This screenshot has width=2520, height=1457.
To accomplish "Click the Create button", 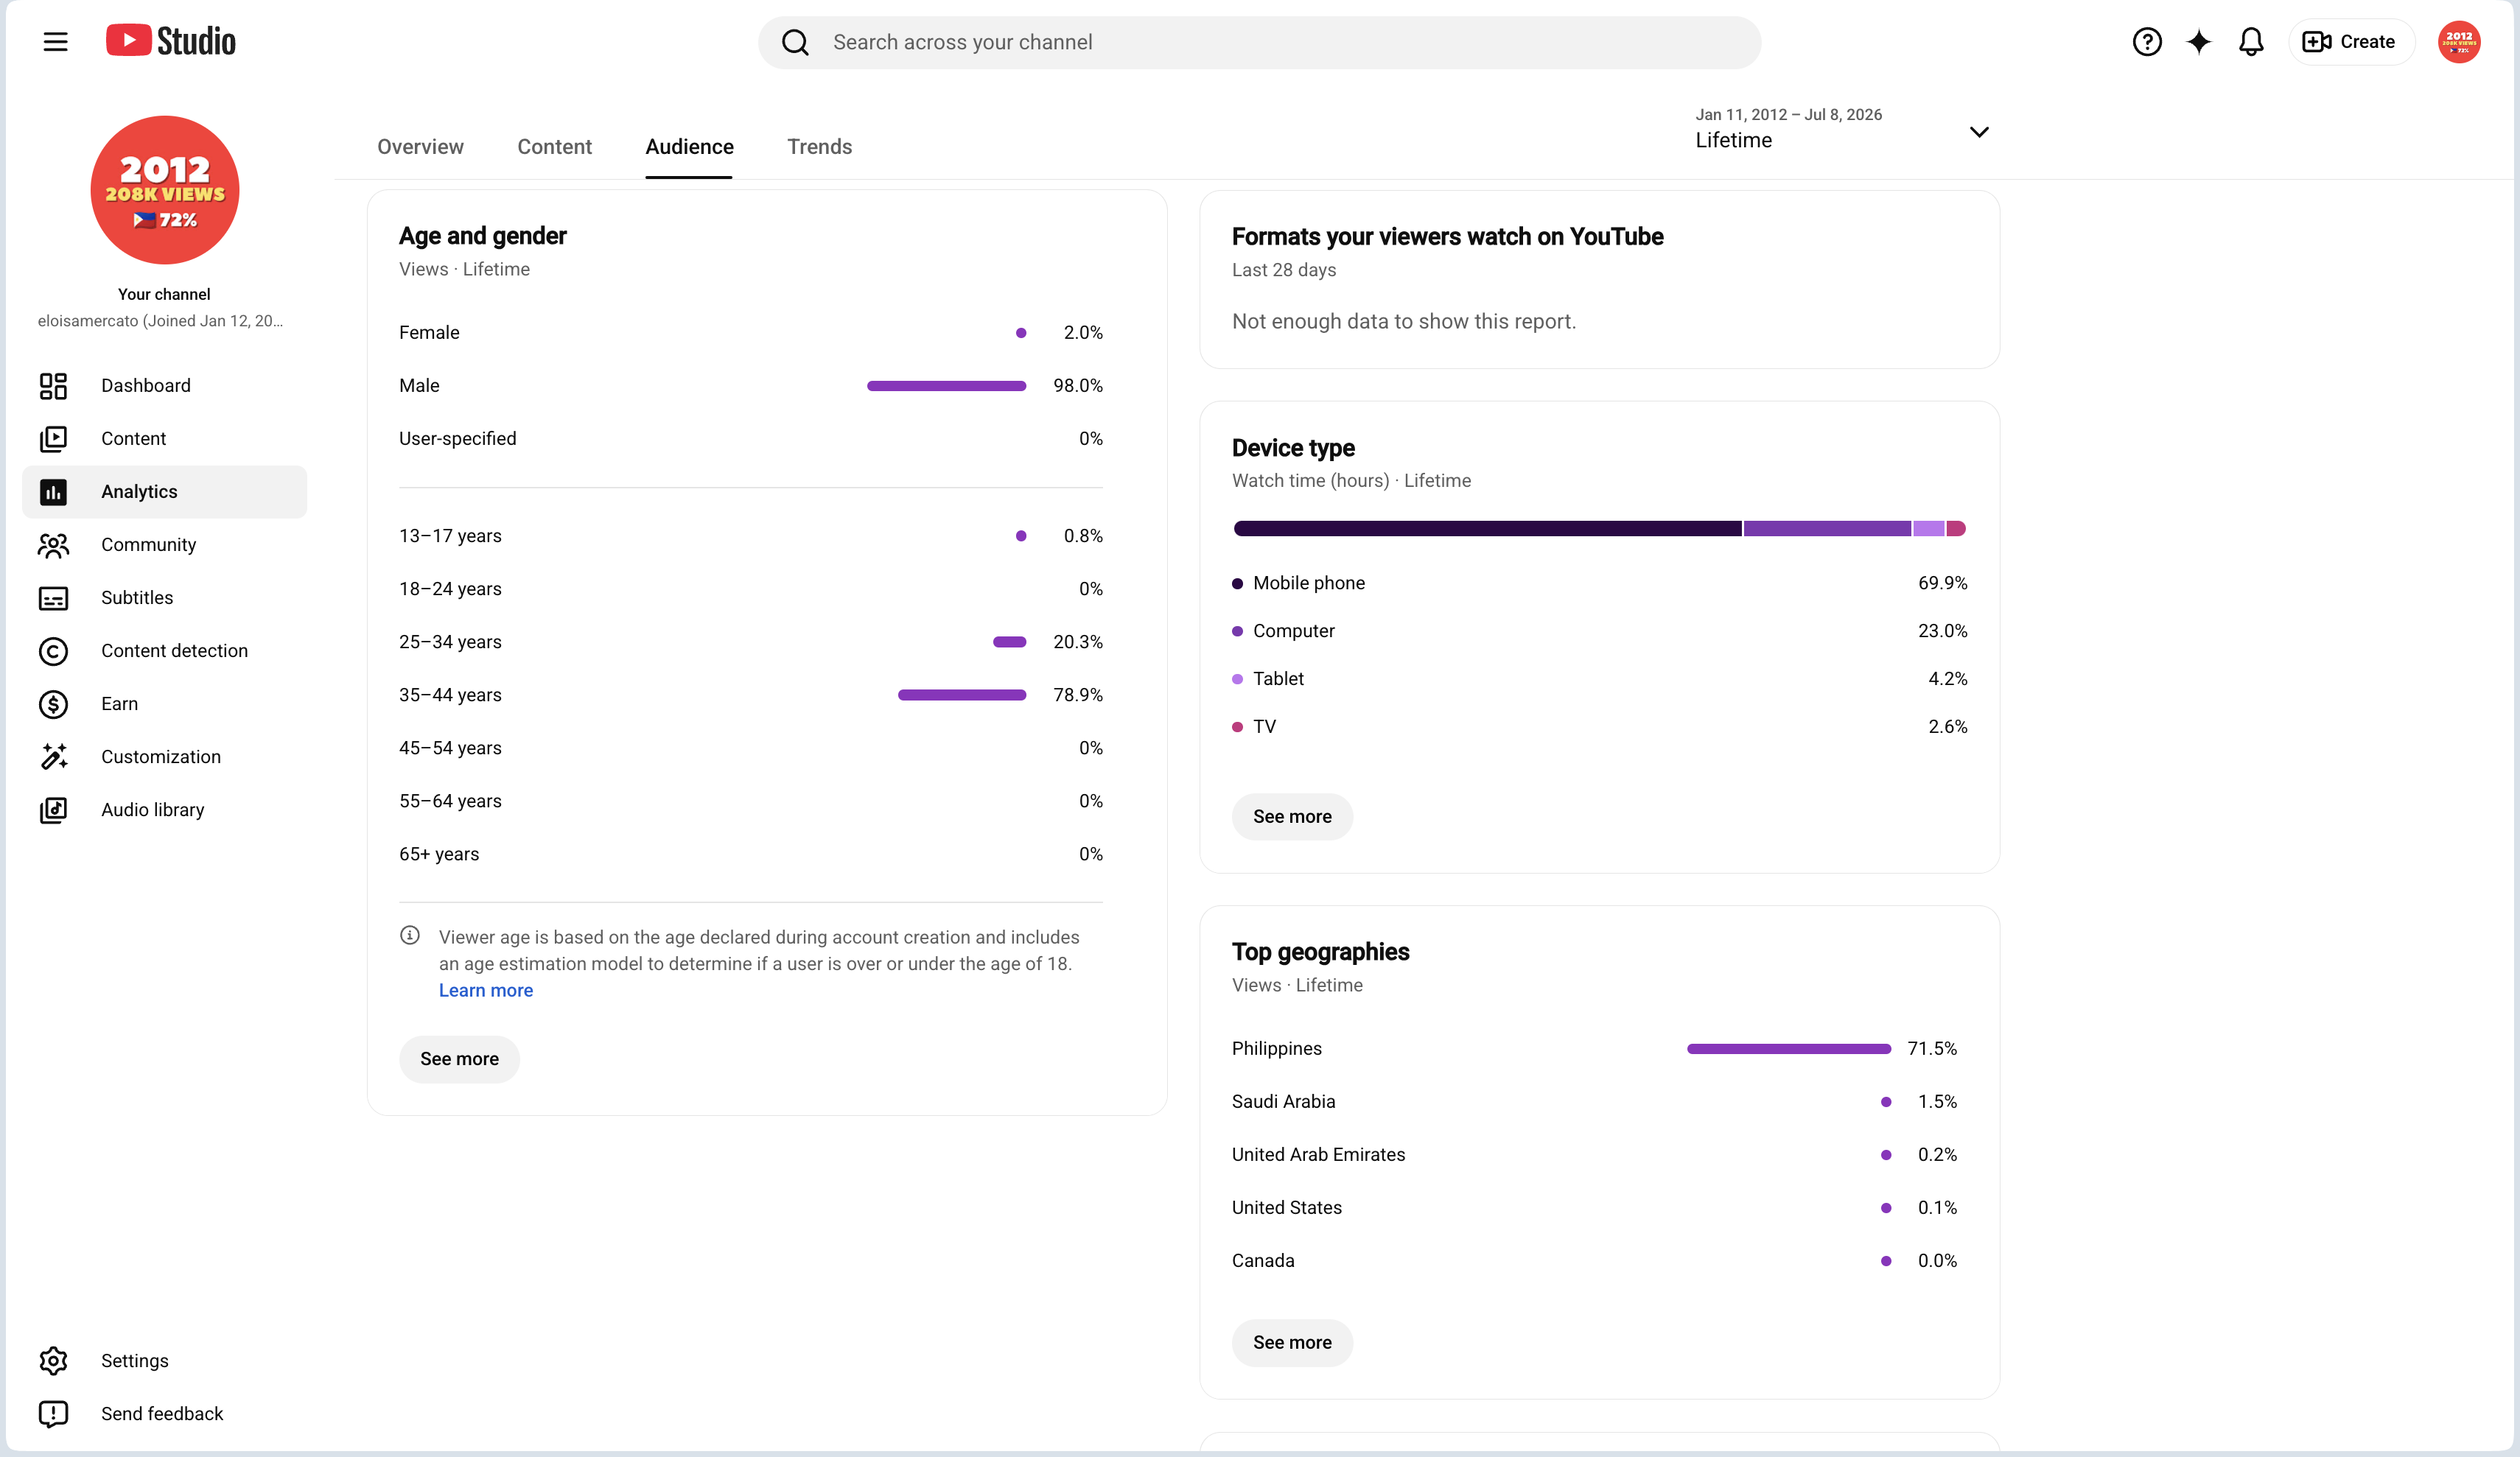I will [2350, 42].
